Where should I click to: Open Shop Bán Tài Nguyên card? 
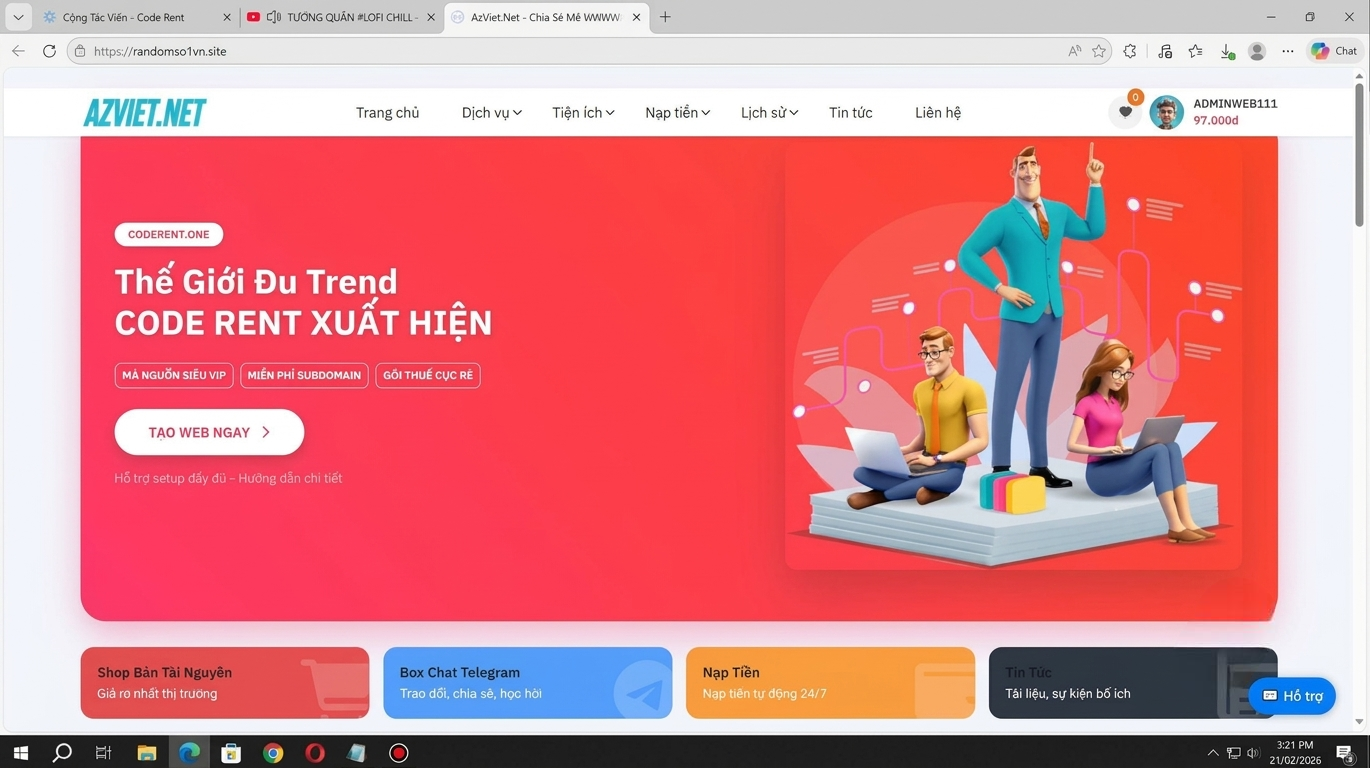point(225,683)
